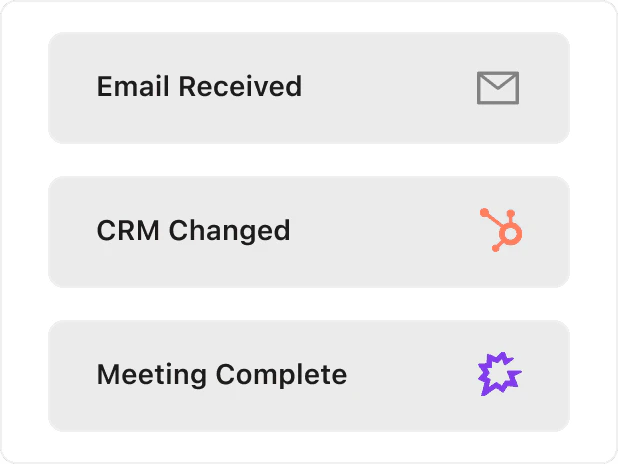
Task: Select the Email Received trigger card
Action: point(308,88)
